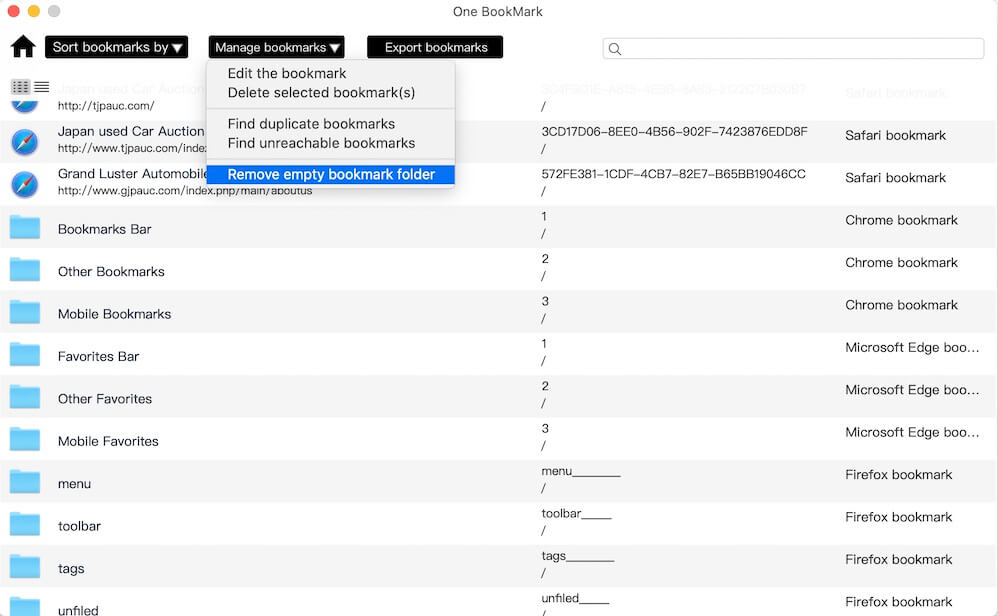This screenshot has height=616, width=998.
Task: Choose Remove empty bookmark folder
Action: pyautogui.click(x=331, y=174)
